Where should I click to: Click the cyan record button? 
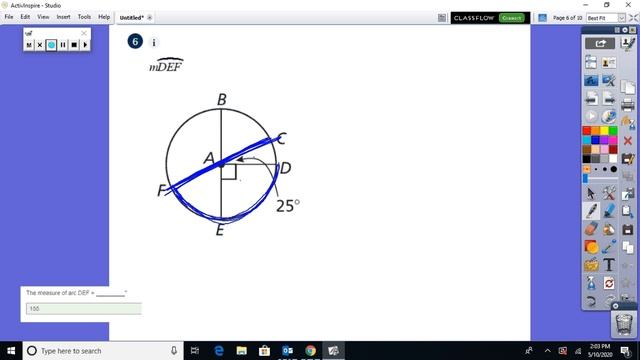pos(51,45)
